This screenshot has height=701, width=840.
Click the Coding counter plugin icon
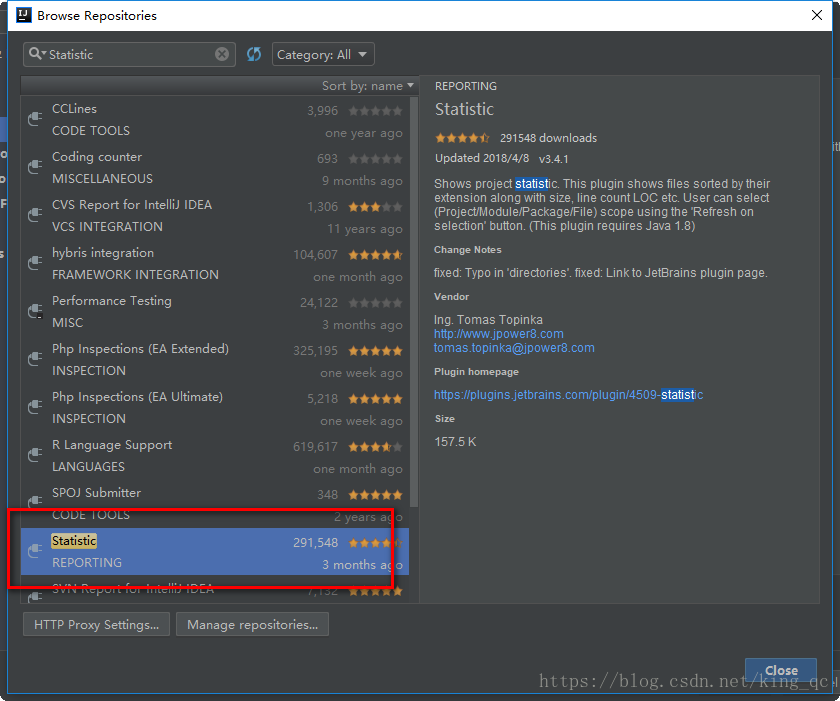[36, 168]
